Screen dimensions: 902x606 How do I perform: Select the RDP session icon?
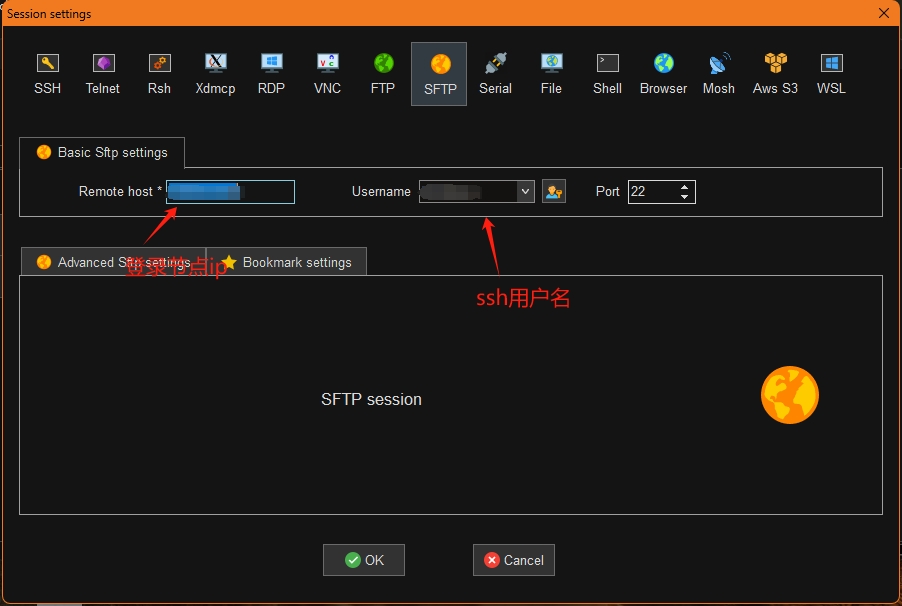pyautogui.click(x=271, y=74)
